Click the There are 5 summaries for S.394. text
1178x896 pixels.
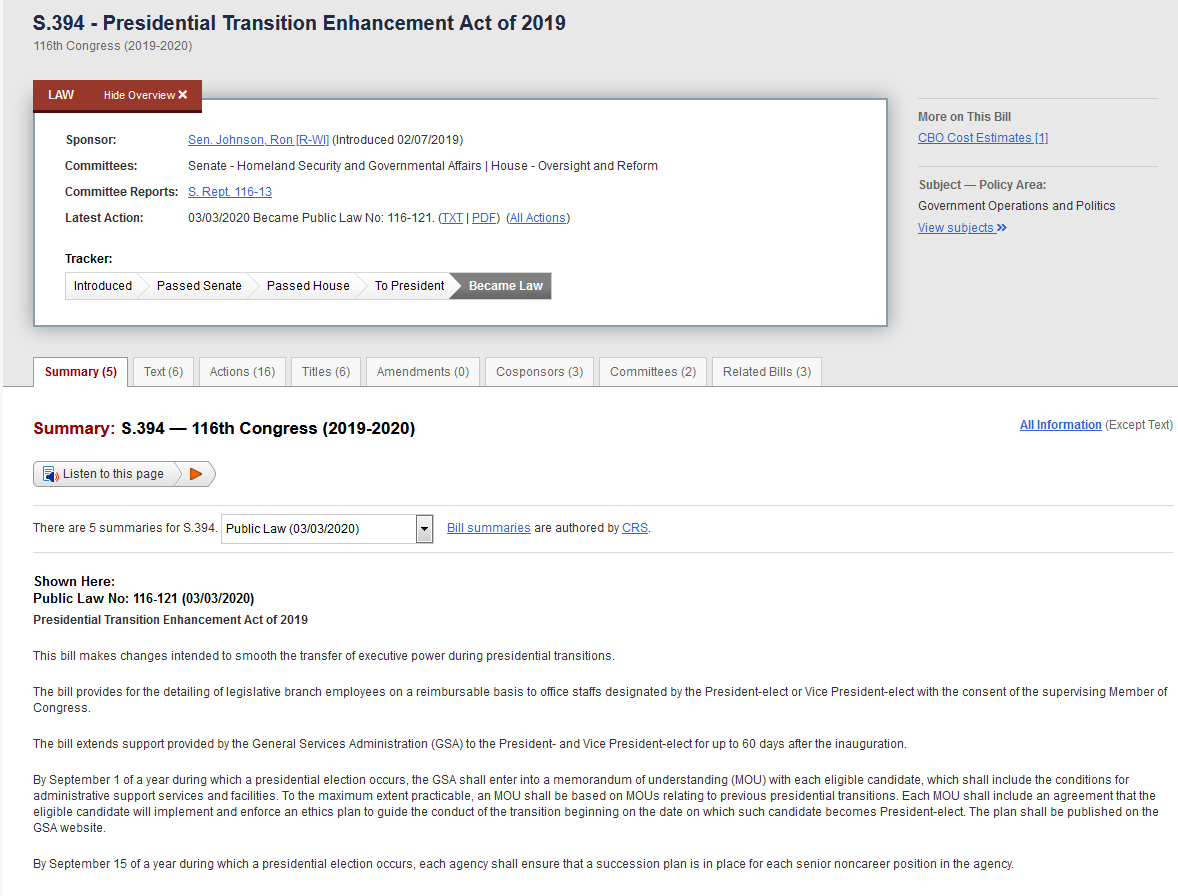click(125, 528)
